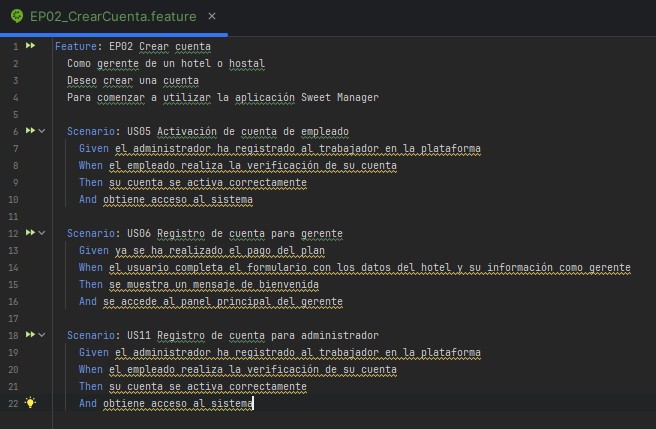The width and height of the screenshot is (656, 429).
Task: Click the Then keyword on line 15
Action: click(91, 285)
